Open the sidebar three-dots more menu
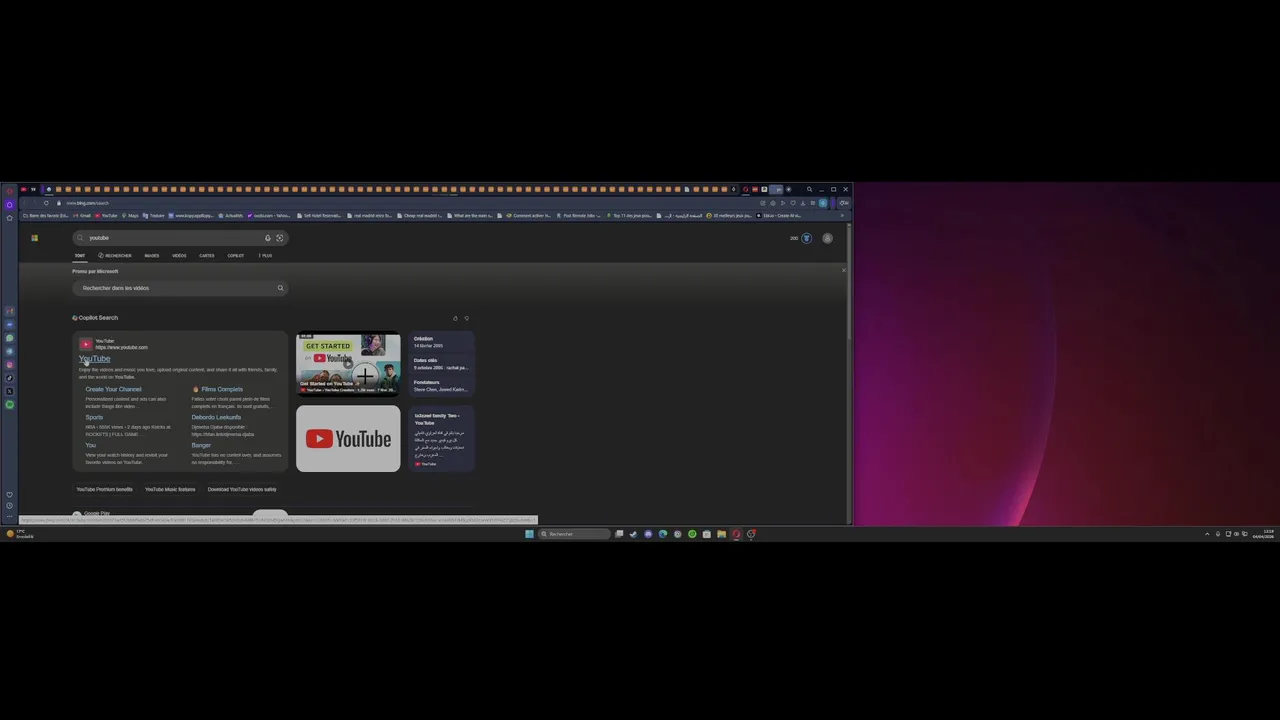1280x720 pixels. (10, 516)
